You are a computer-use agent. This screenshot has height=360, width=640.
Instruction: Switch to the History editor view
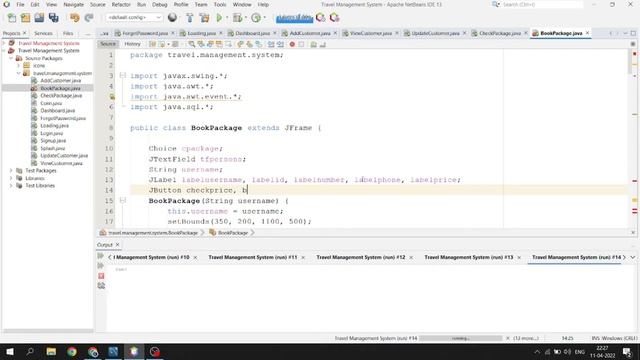pos(132,44)
